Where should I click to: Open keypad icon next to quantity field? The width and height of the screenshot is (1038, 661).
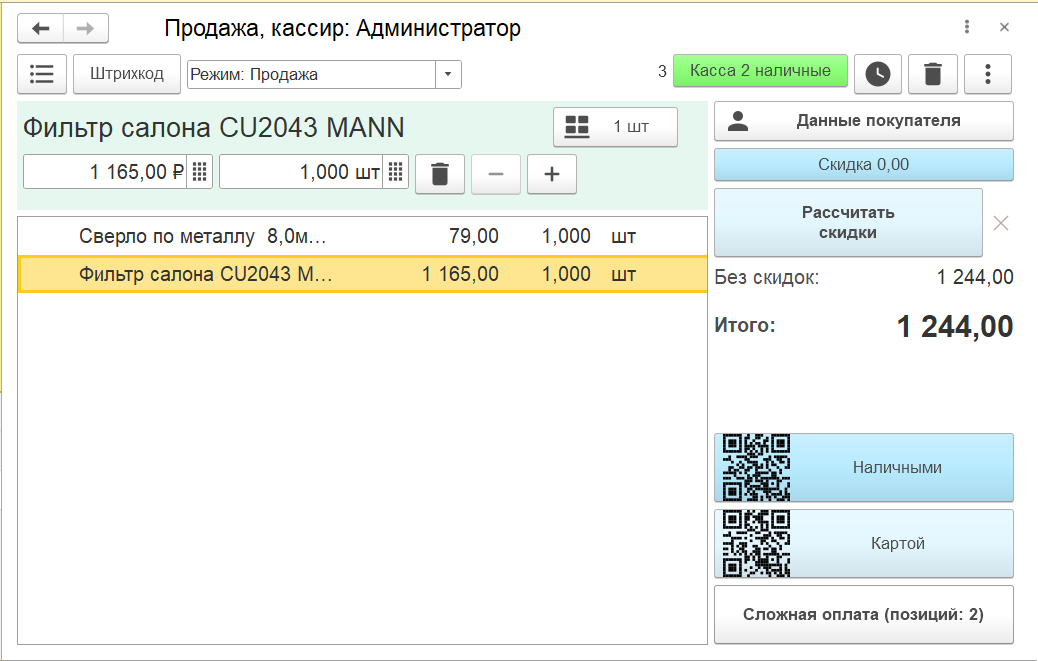[x=395, y=172]
